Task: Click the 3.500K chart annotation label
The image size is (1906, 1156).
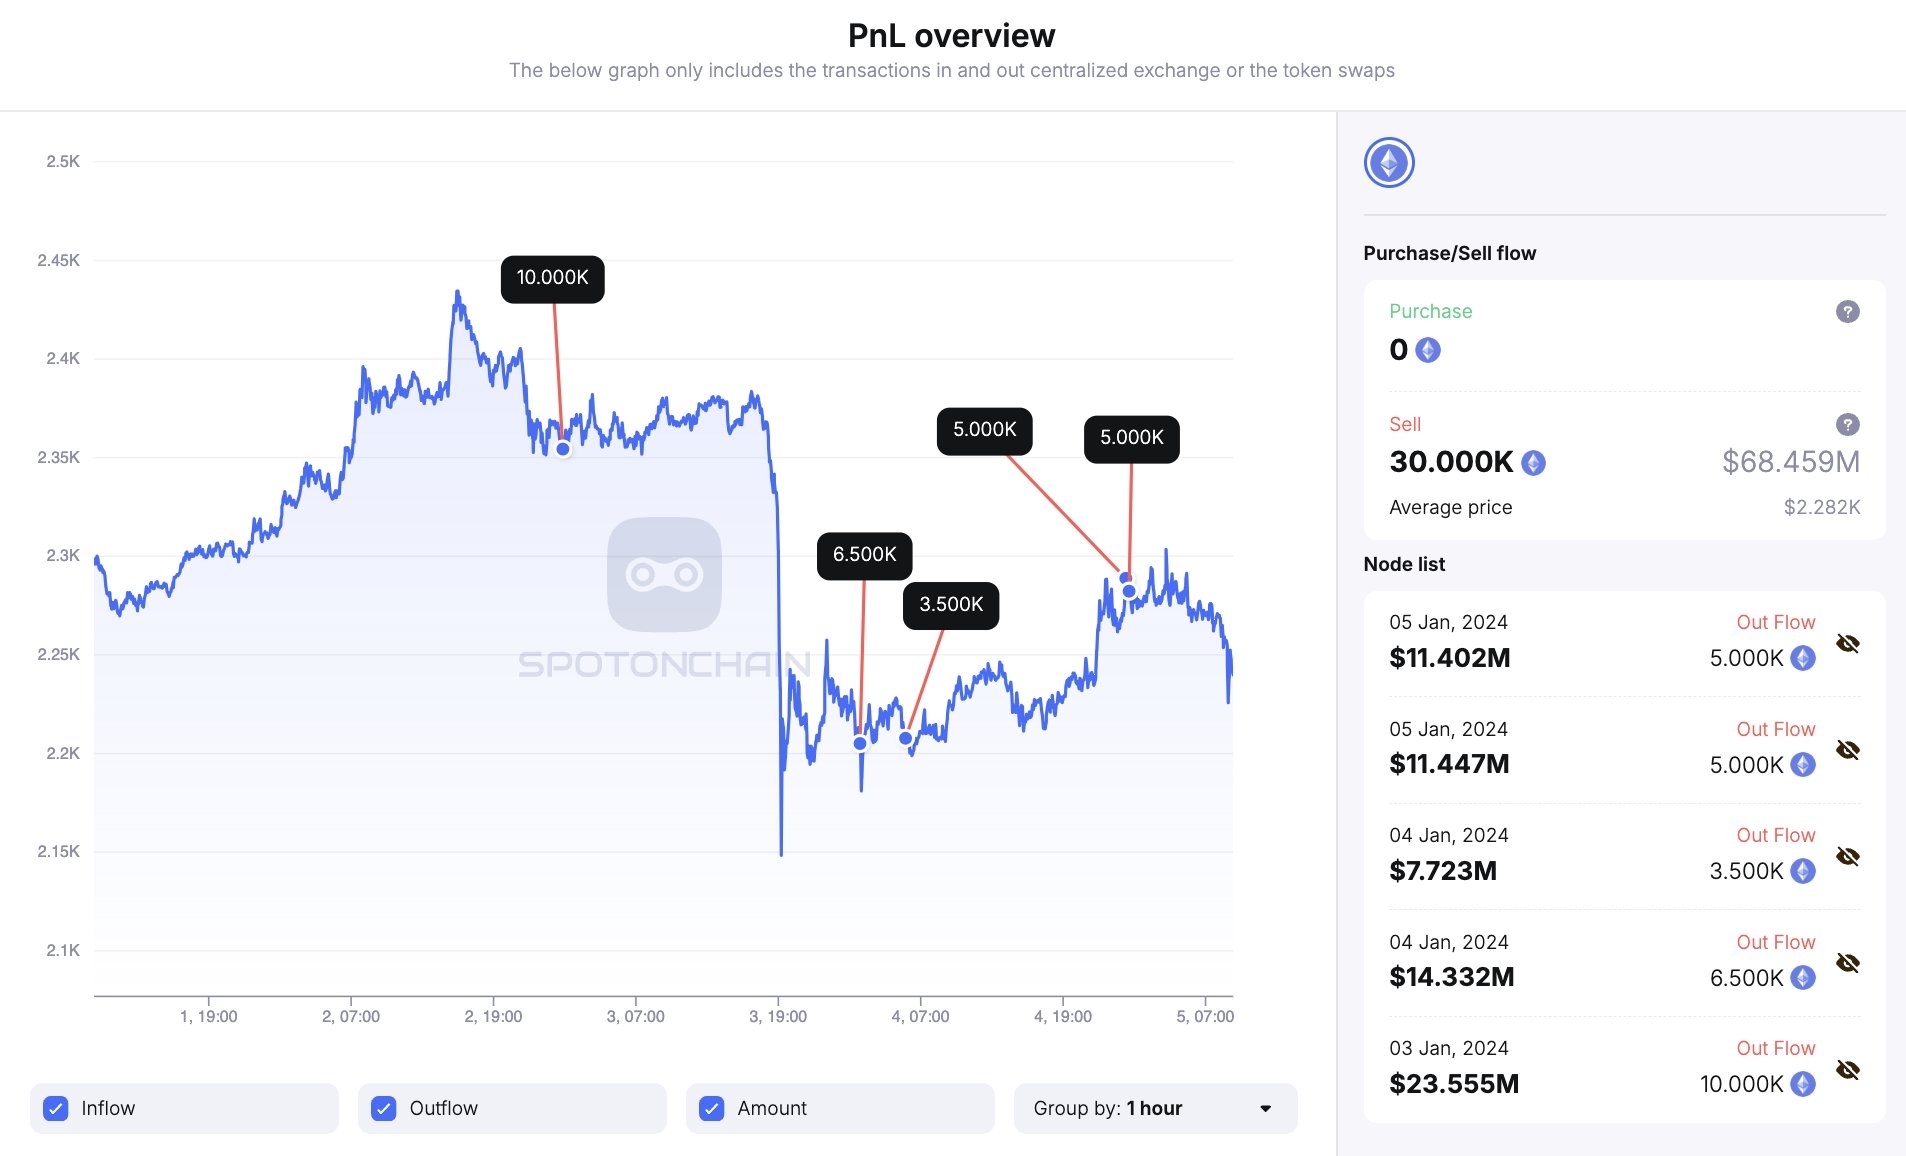Action: [x=950, y=605]
